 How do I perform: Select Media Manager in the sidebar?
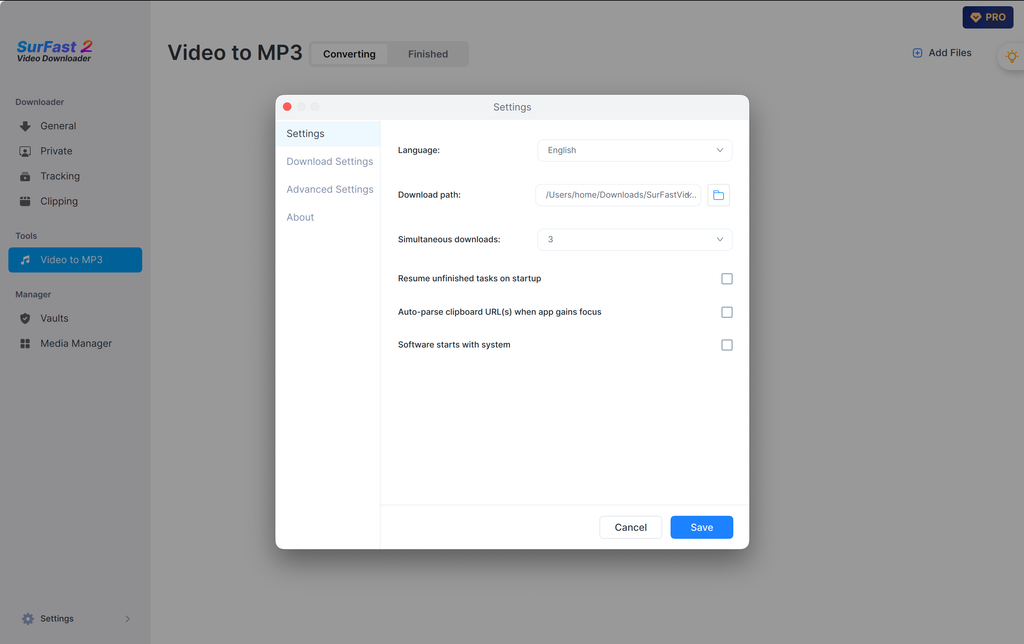[x=76, y=344]
